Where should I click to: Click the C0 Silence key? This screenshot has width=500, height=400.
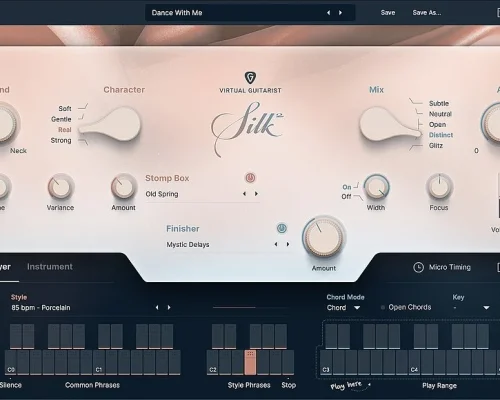pyautogui.click(x=11, y=362)
